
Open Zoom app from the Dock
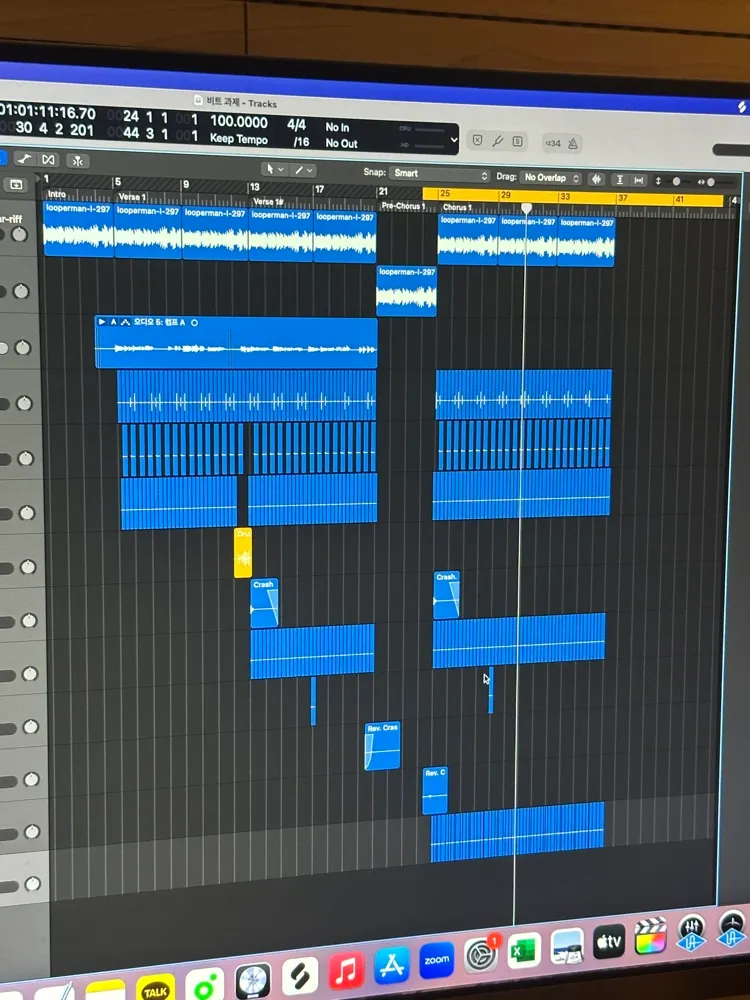(x=437, y=960)
